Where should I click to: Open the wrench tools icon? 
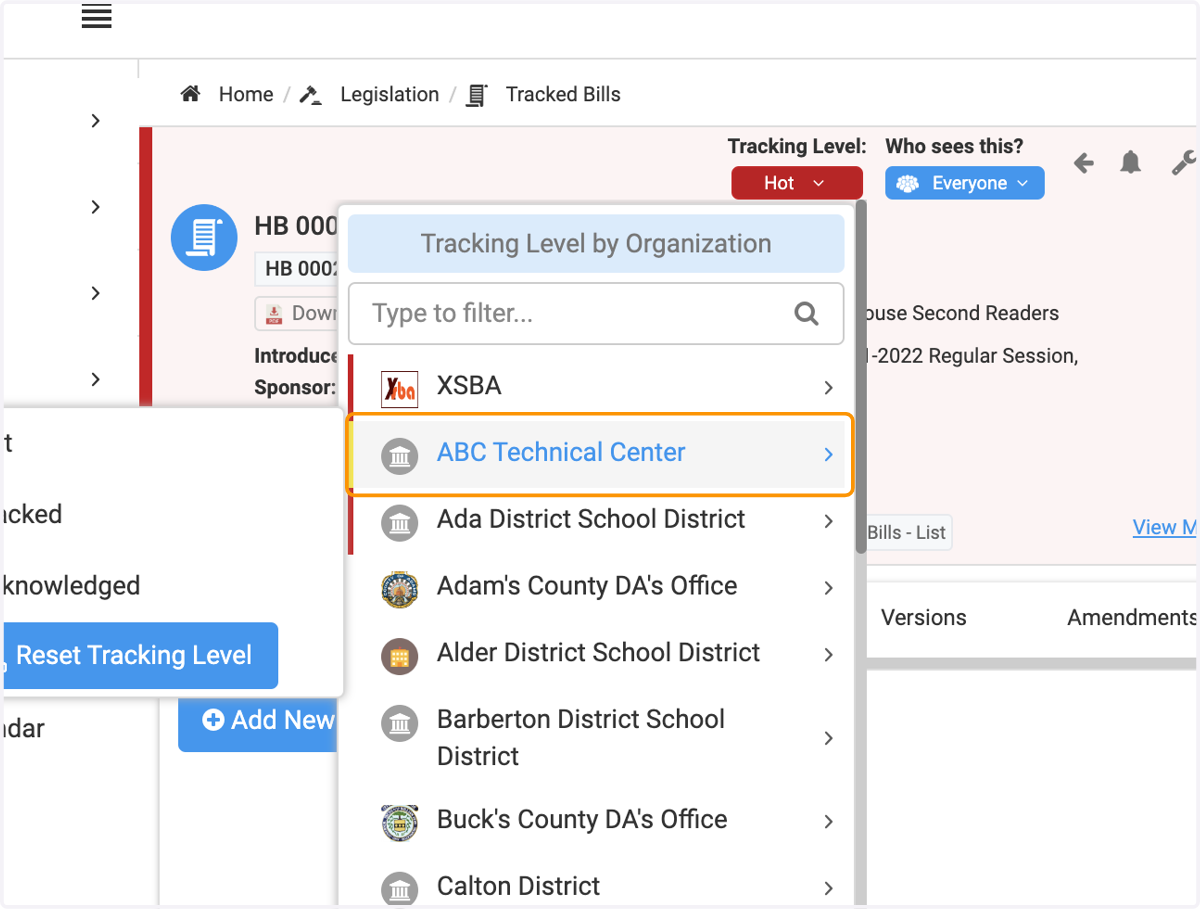click(1183, 163)
